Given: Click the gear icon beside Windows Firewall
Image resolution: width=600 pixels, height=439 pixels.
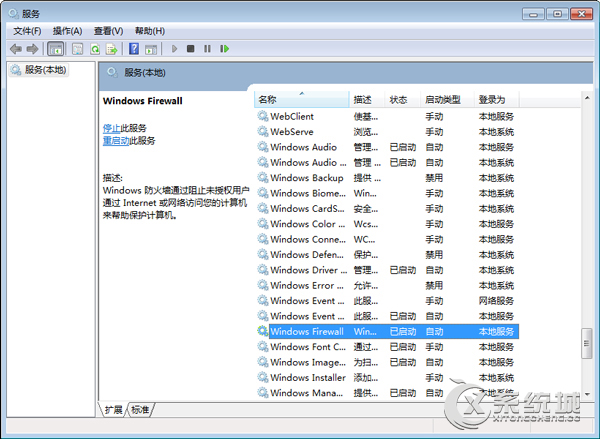Looking at the screenshot, I should [262, 331].
